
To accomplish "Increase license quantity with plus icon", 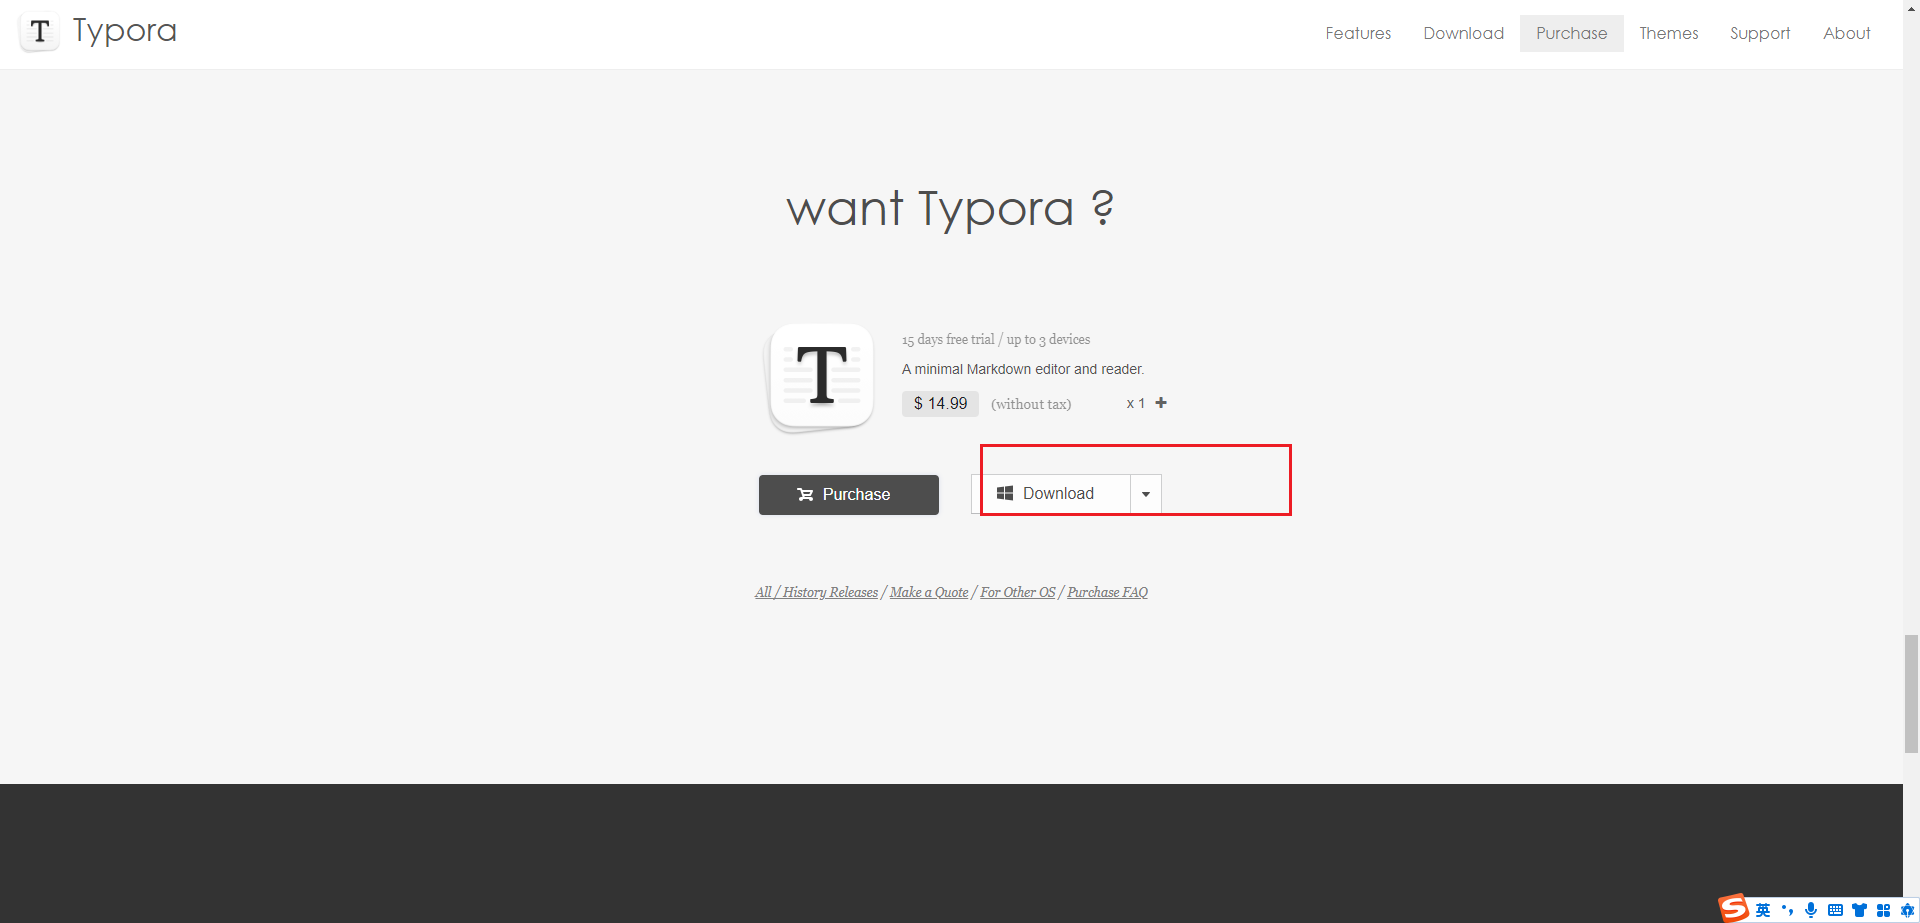I will click(x=1161, y=403).
